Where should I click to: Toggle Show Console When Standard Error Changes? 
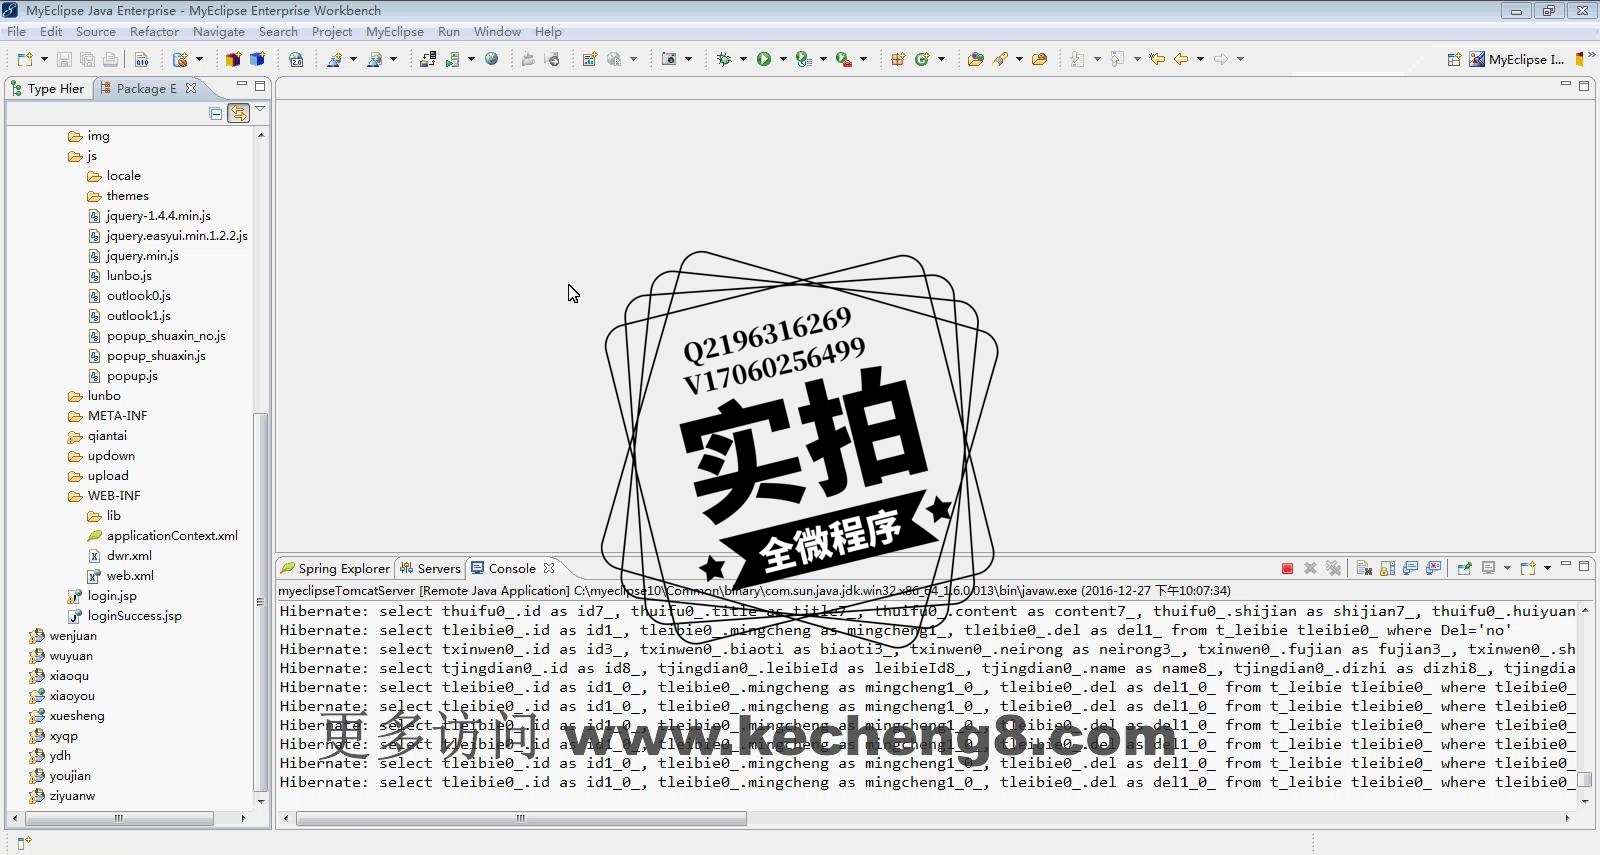tap(1433, 568)
